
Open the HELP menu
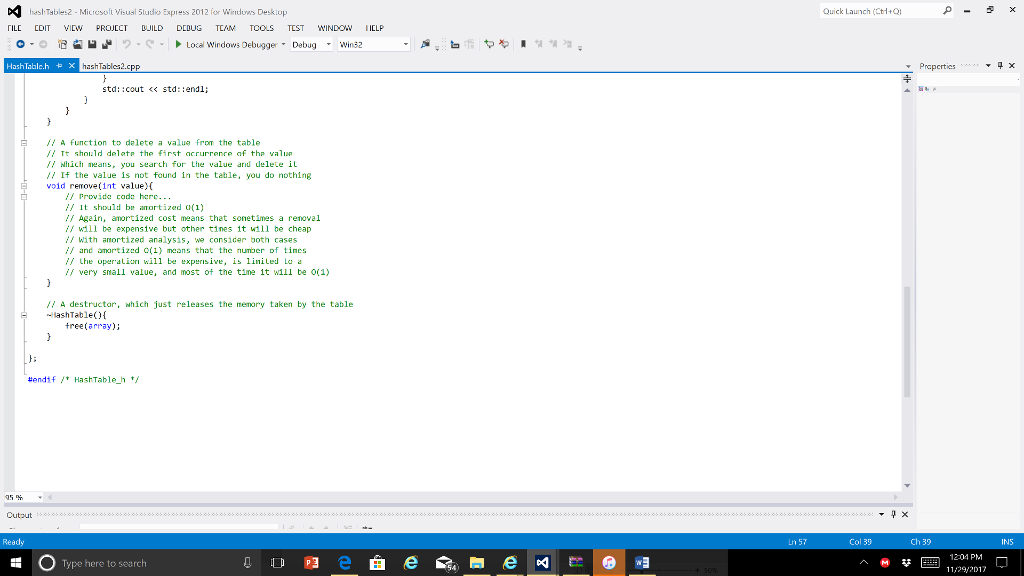374,28
